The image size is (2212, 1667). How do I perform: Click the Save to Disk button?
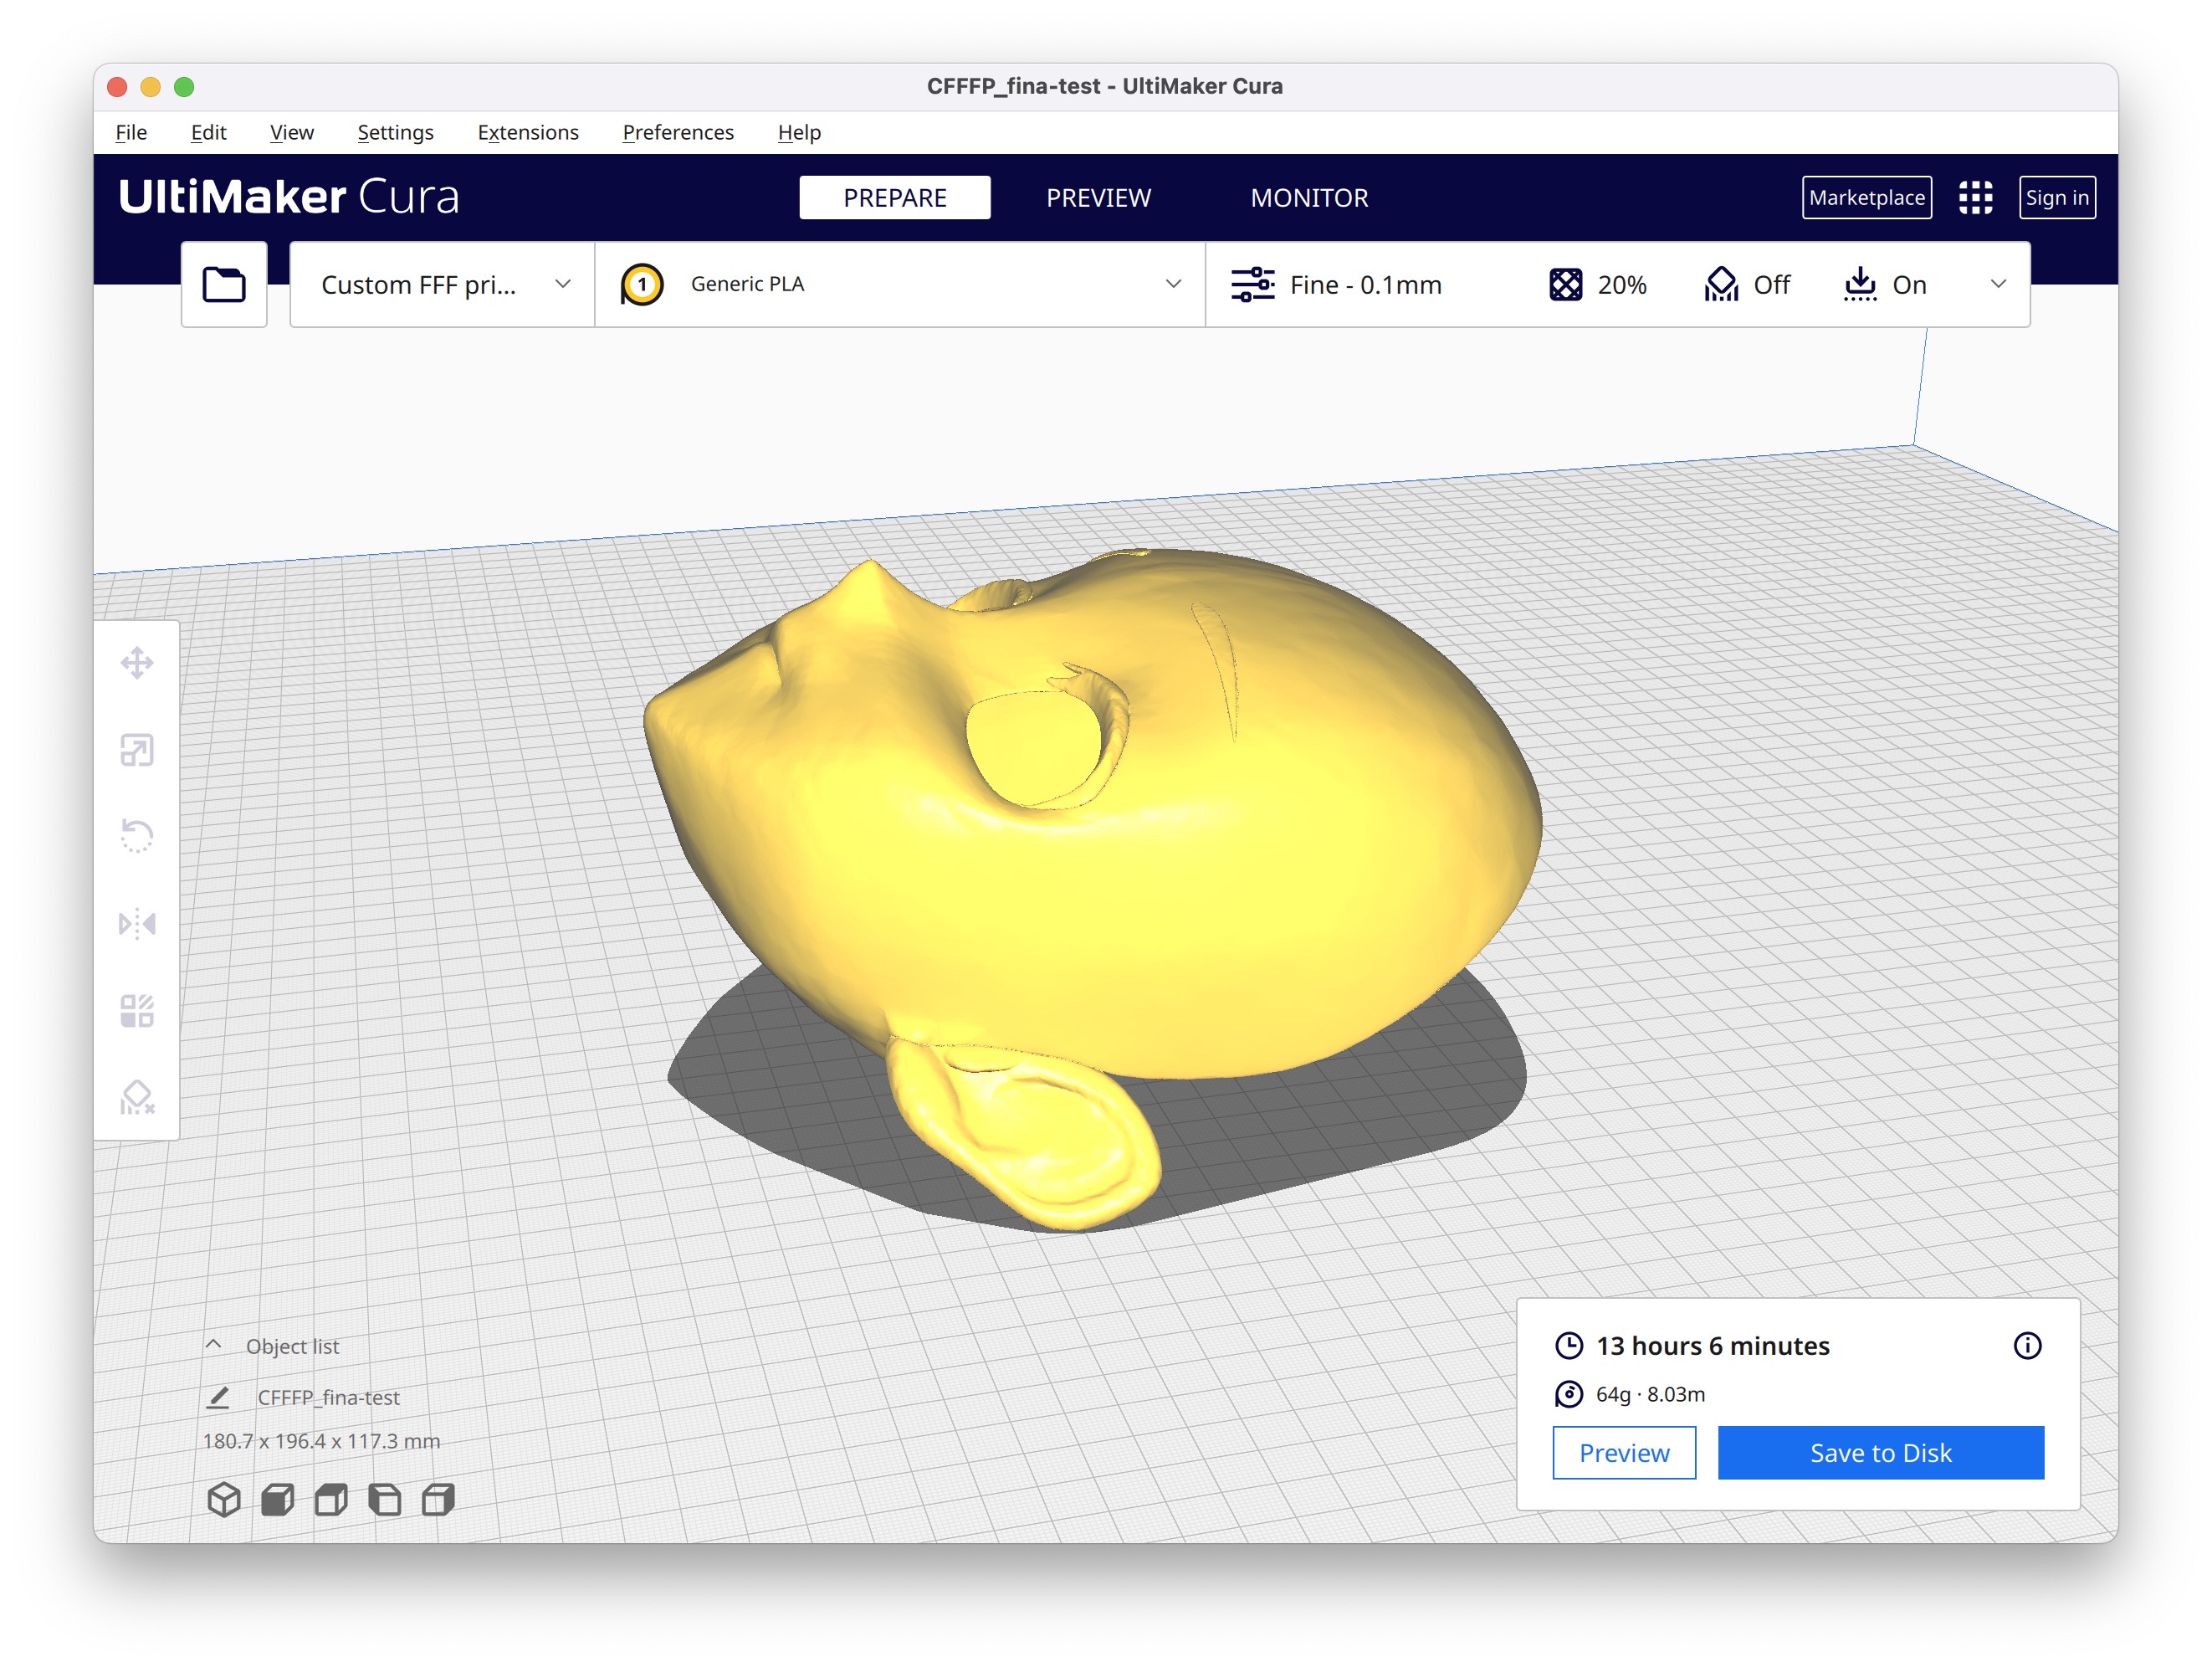(1880, 1453)
